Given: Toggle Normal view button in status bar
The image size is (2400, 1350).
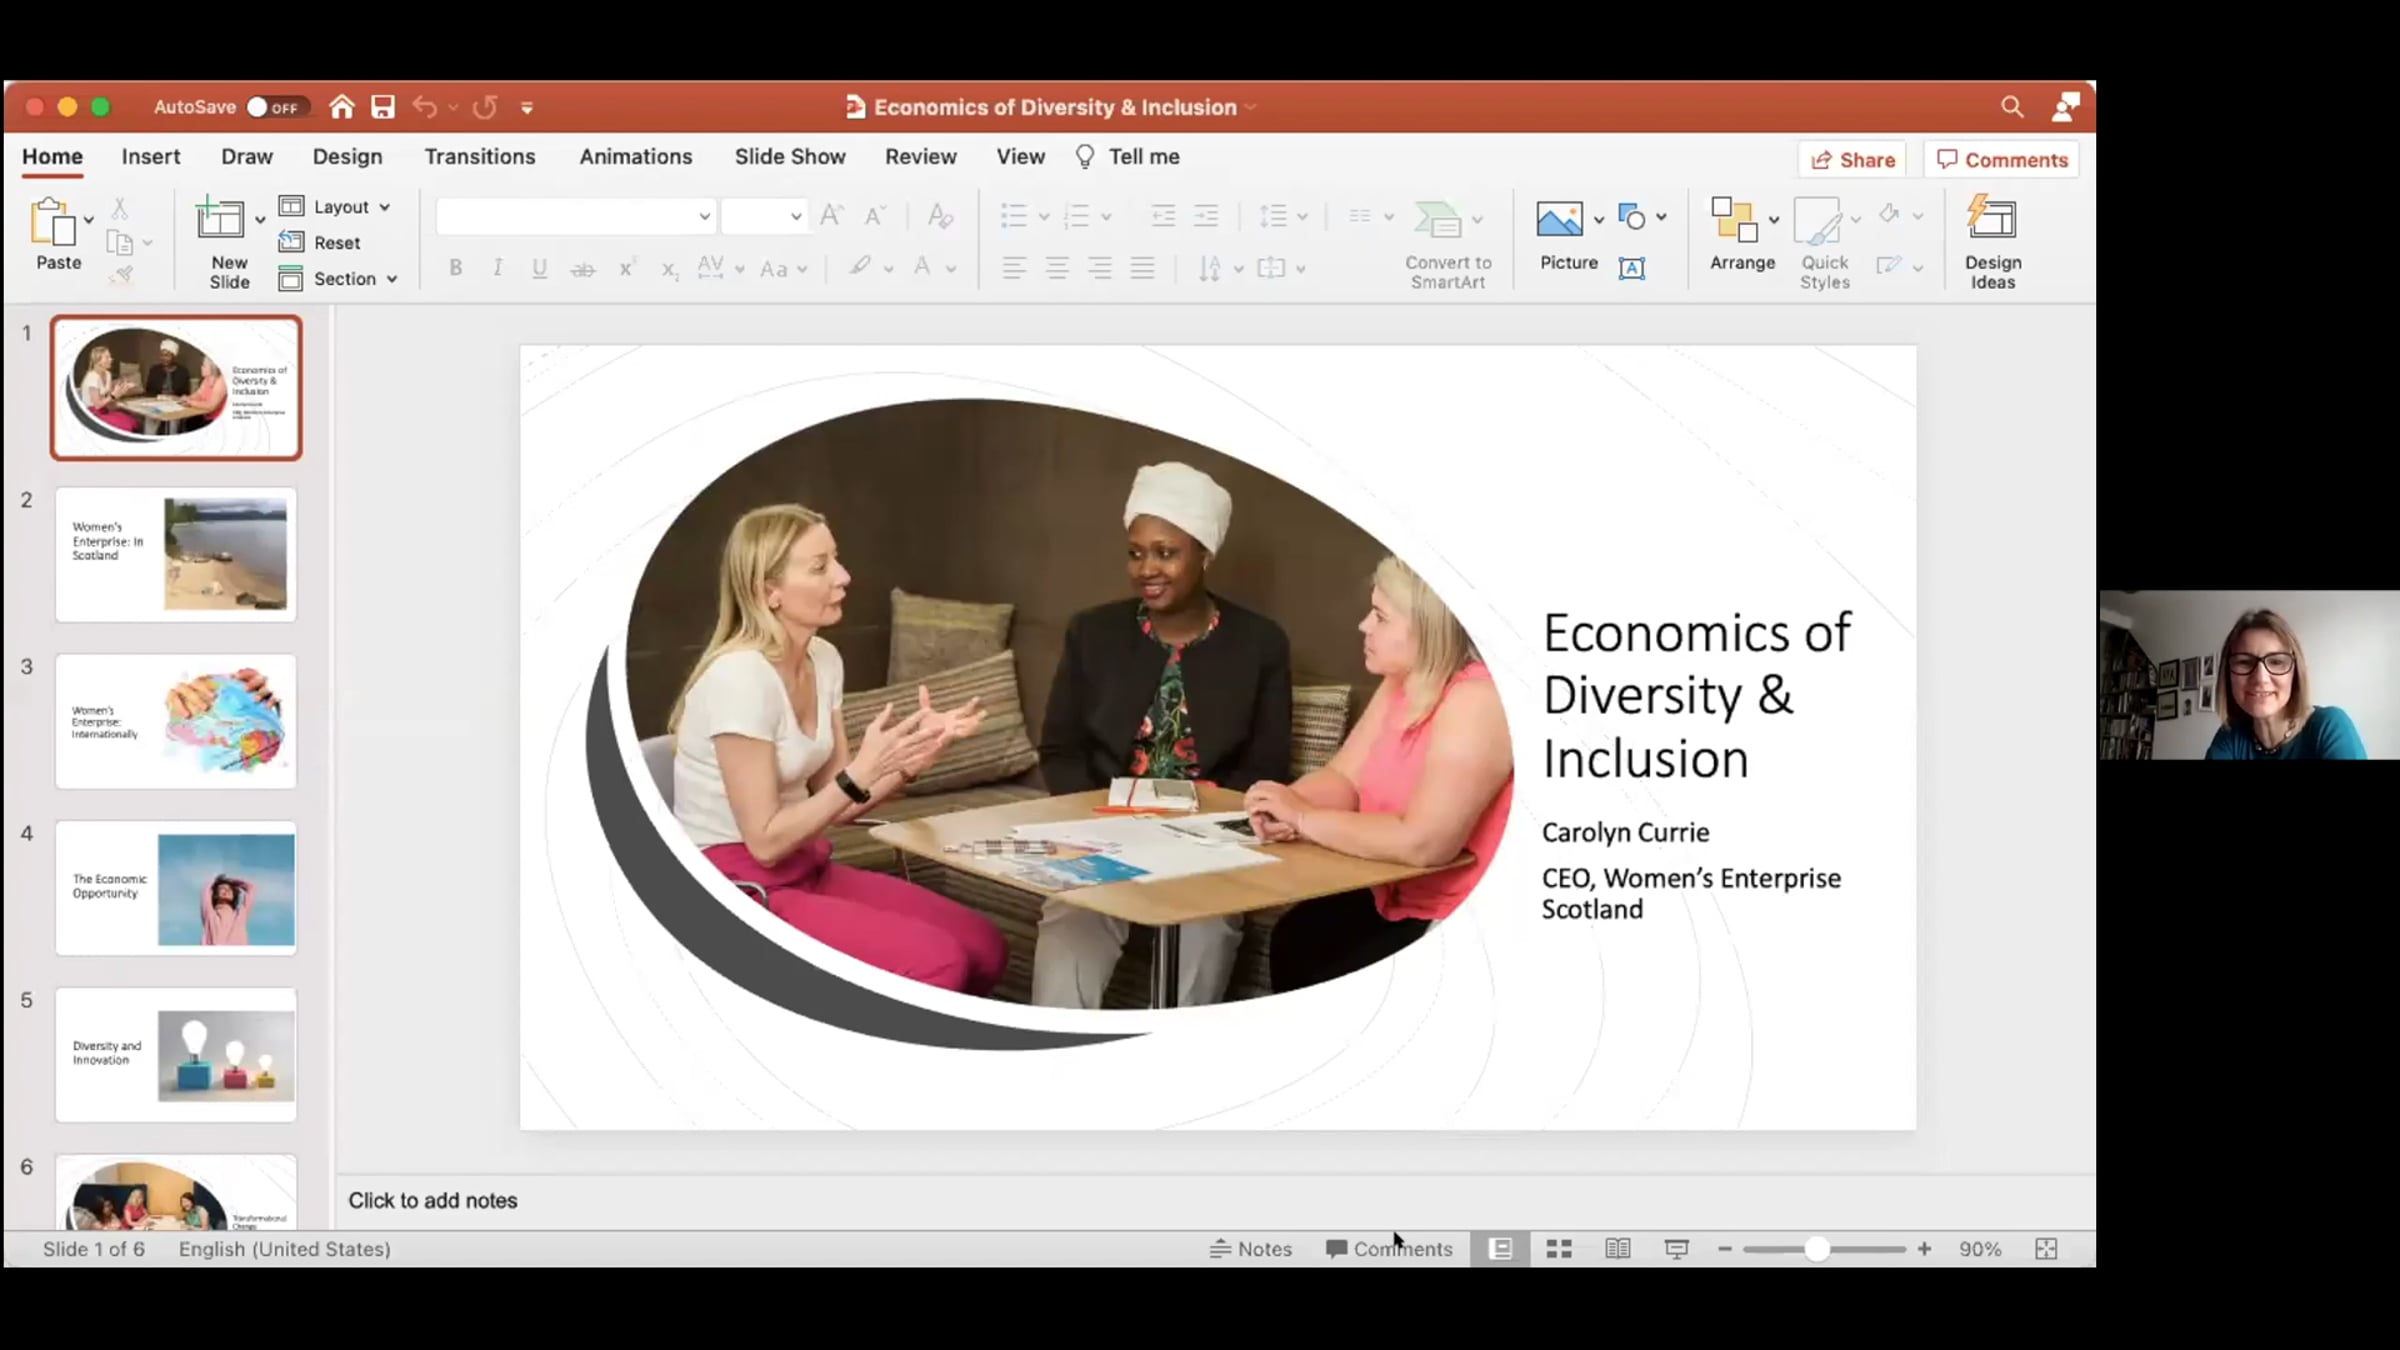Looking at the screenshot, I should click(1500, 1249).
